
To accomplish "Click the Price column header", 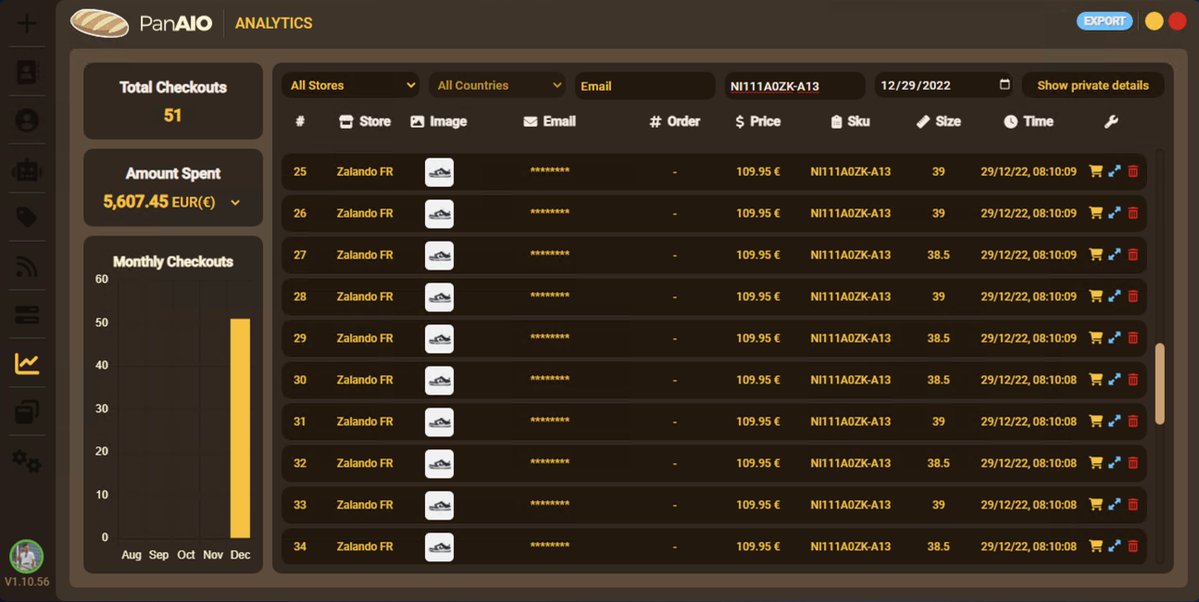I will click(758, 122).
